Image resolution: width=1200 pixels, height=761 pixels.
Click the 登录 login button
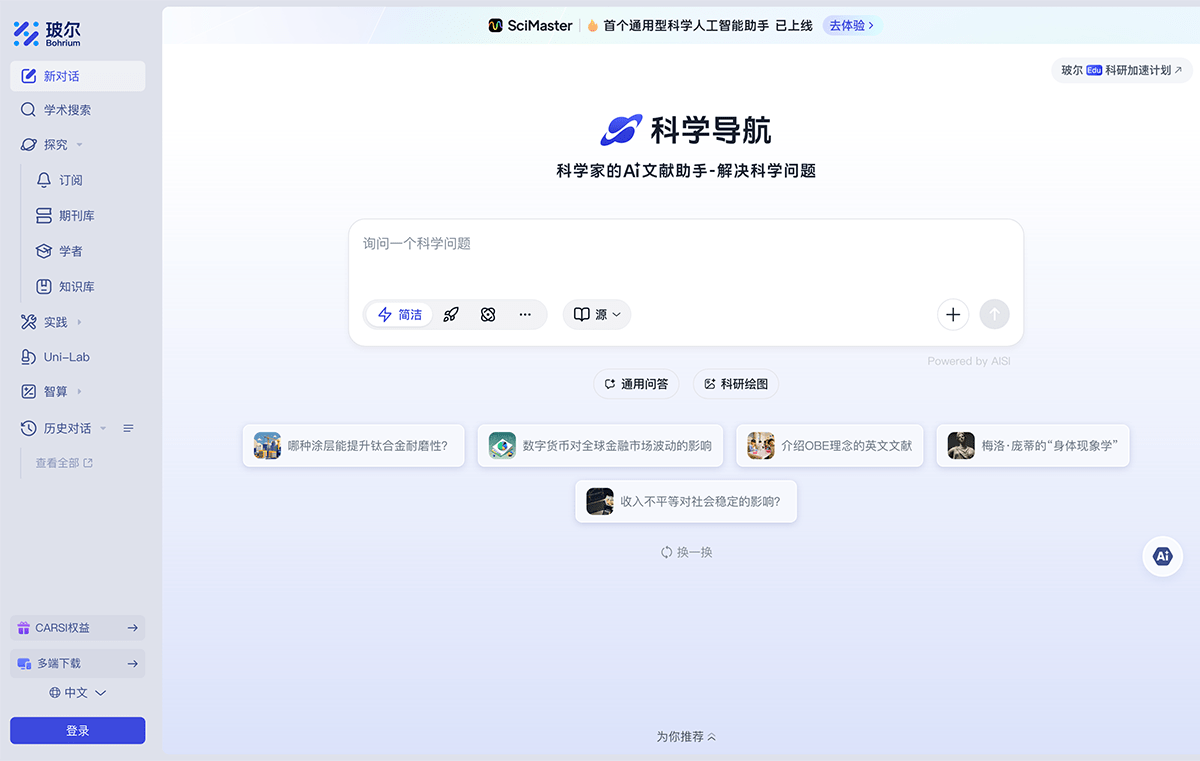(77, 730)
